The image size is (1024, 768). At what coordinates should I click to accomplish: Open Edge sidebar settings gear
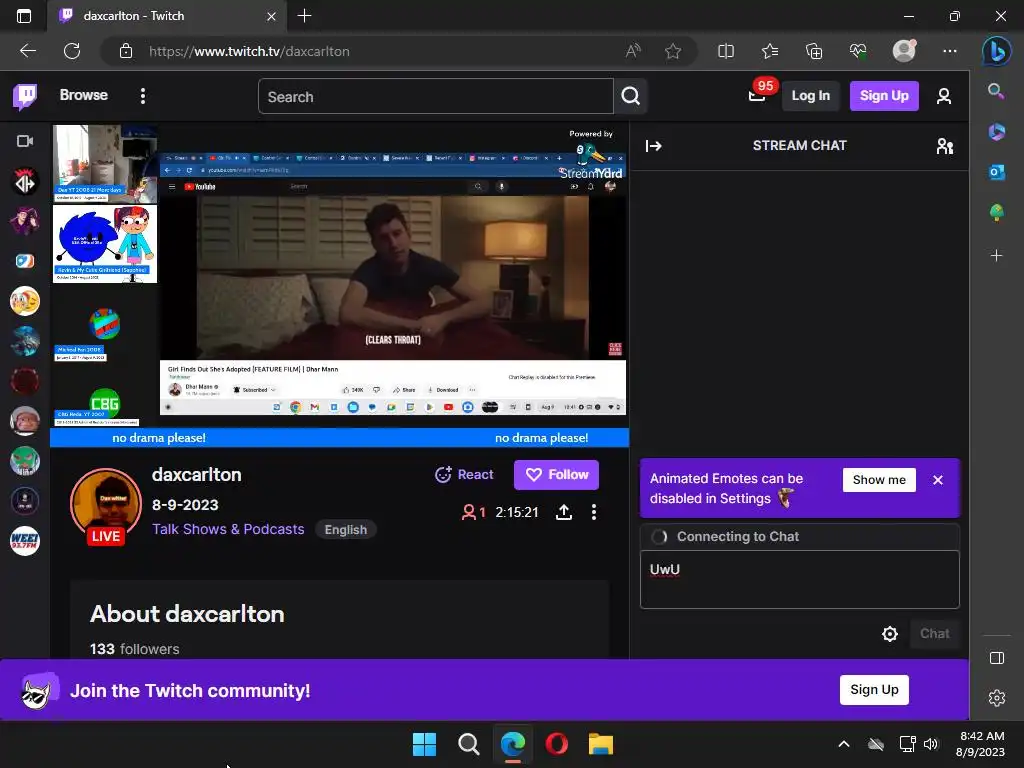tap(997, 697)
